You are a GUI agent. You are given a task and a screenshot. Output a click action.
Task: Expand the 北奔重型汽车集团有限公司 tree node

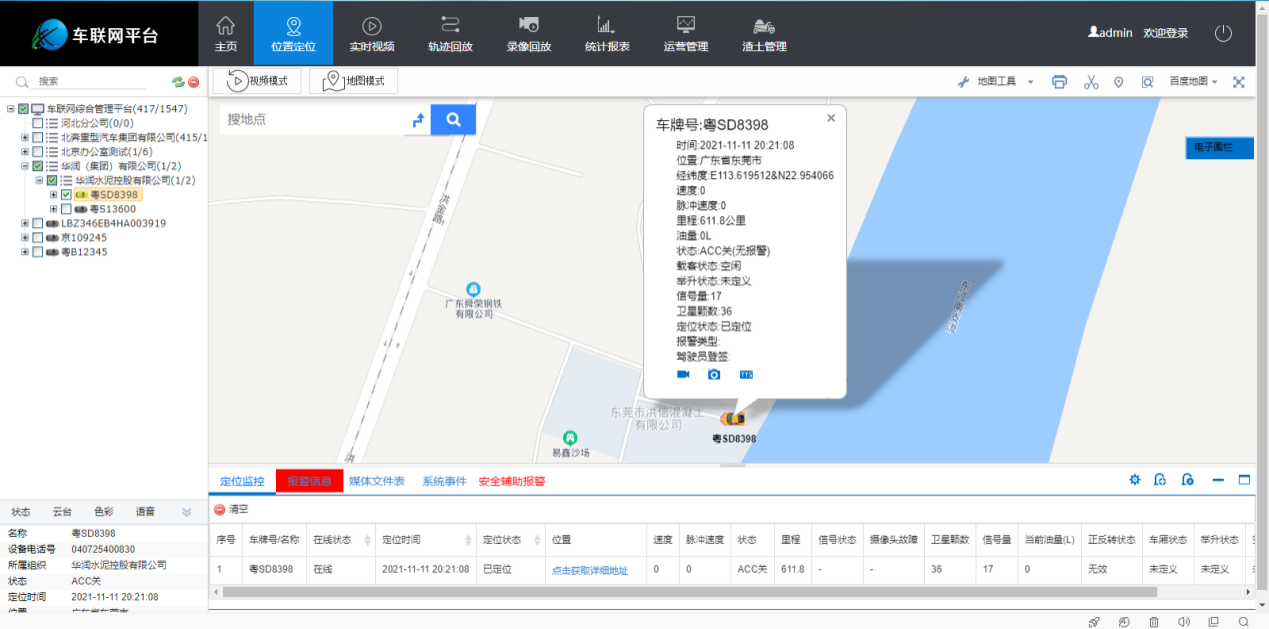point(25,137)
